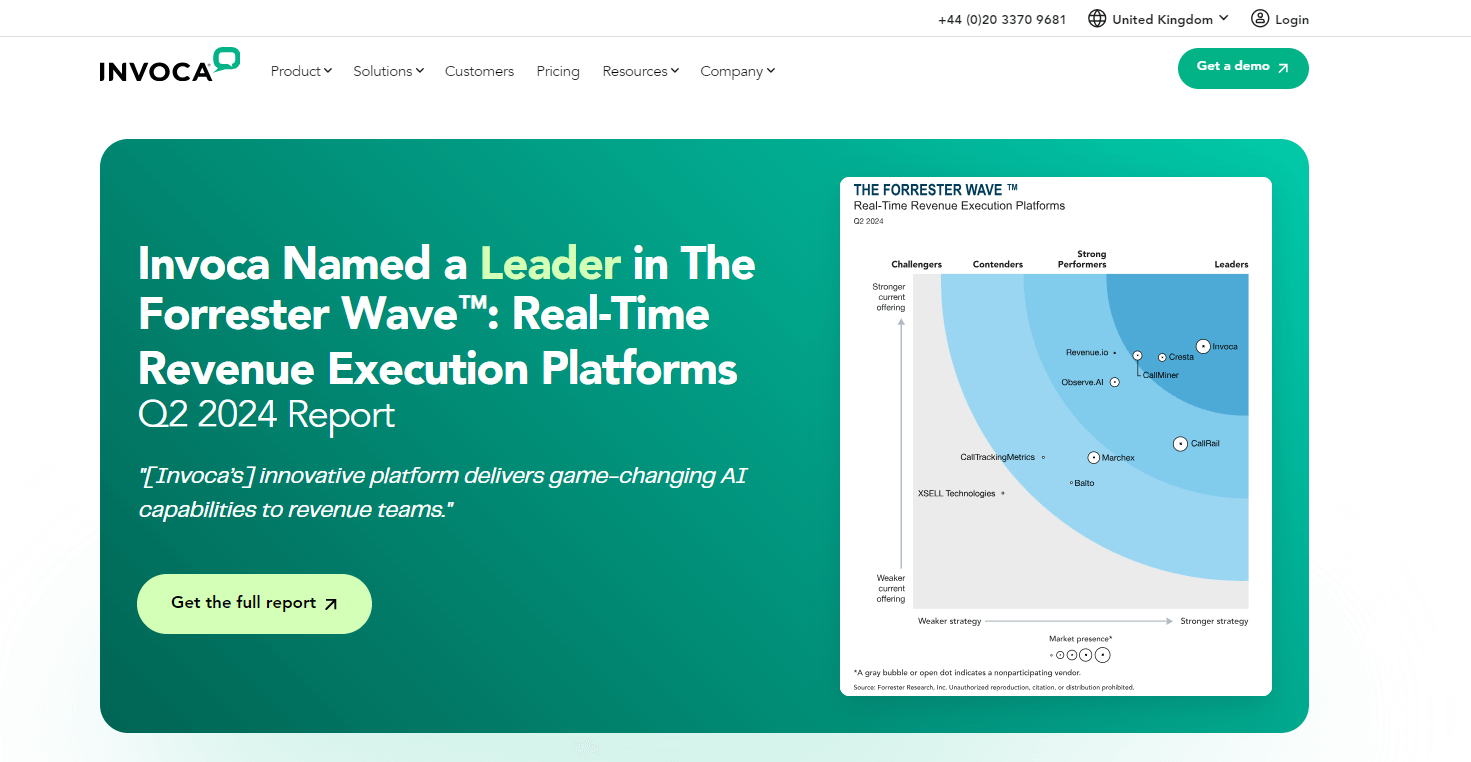Click the arrow icon on Get a demo
The image size is (1471, 762).
coord(1283,68)
